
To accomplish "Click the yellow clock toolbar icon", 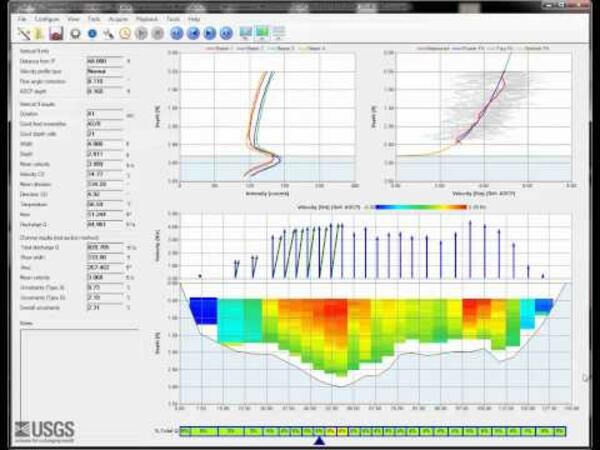I will point(125,33).
